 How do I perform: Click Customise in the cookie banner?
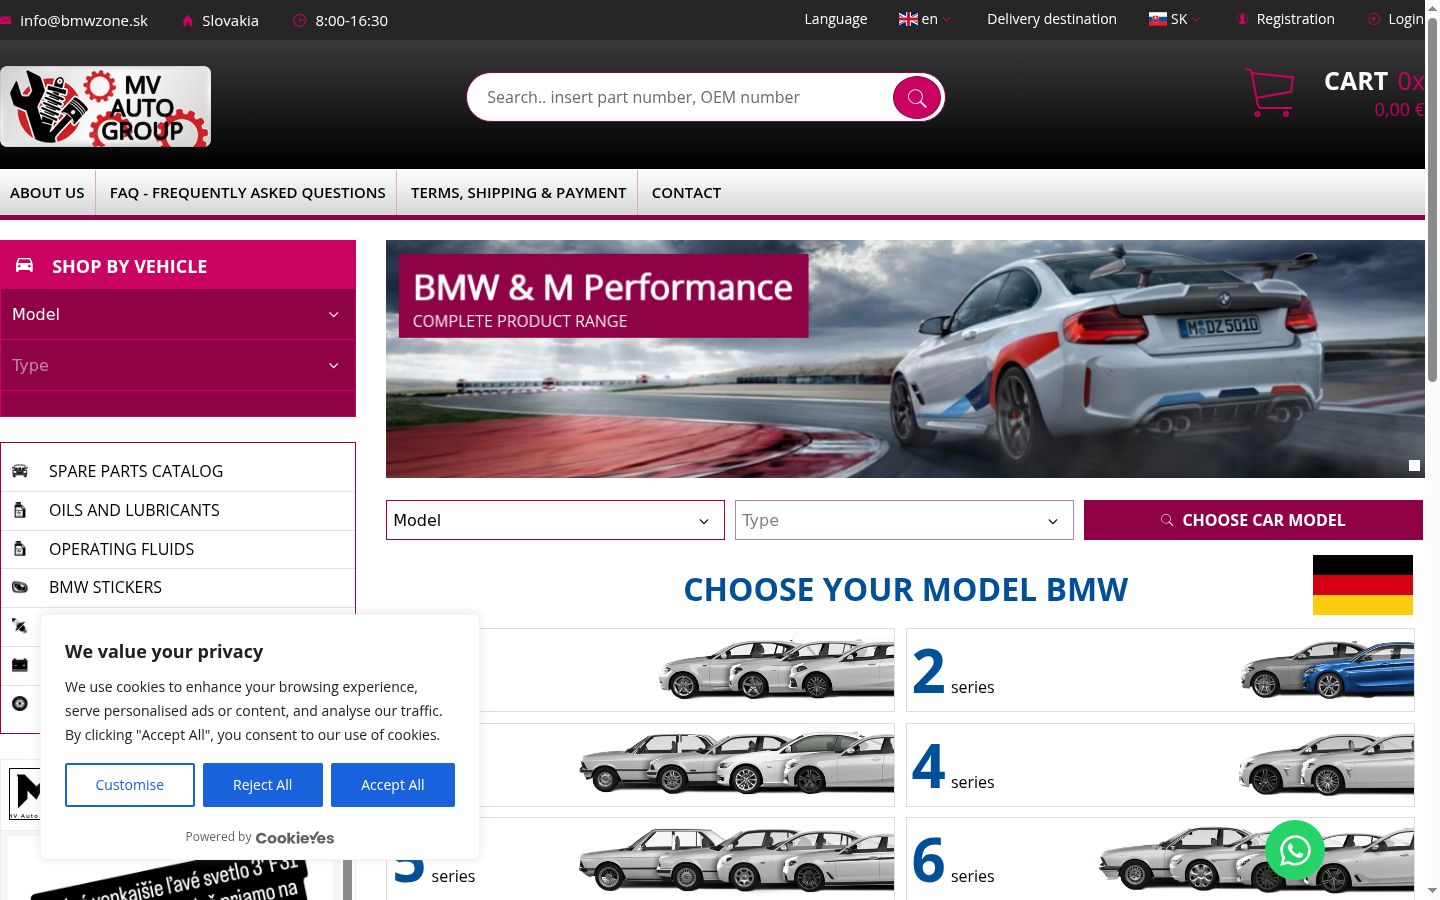pos(130,785)
